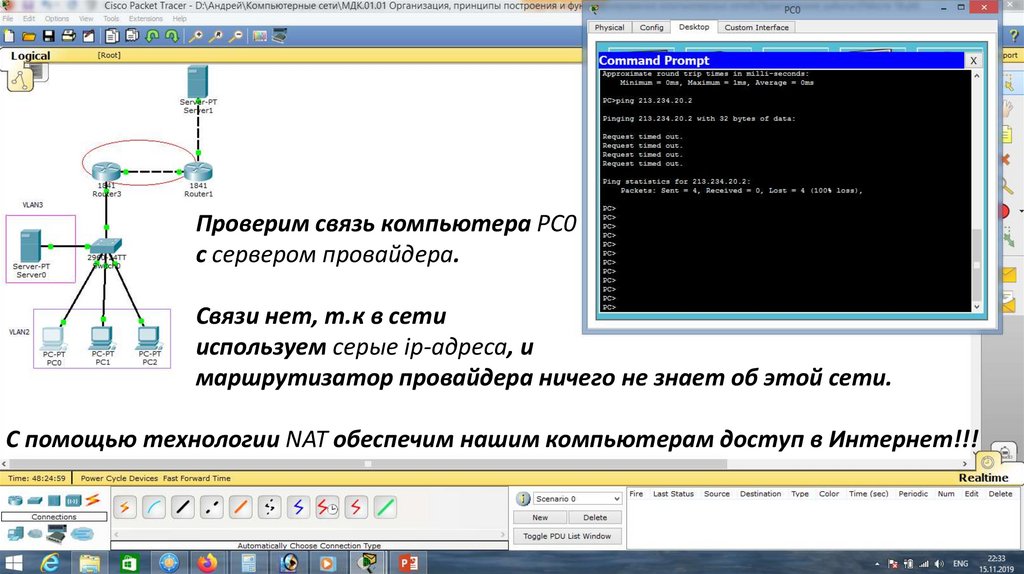The width and height of the screenshot is (1024, 574).
Task: Click the Realtime mode tab
Action: 983,477
